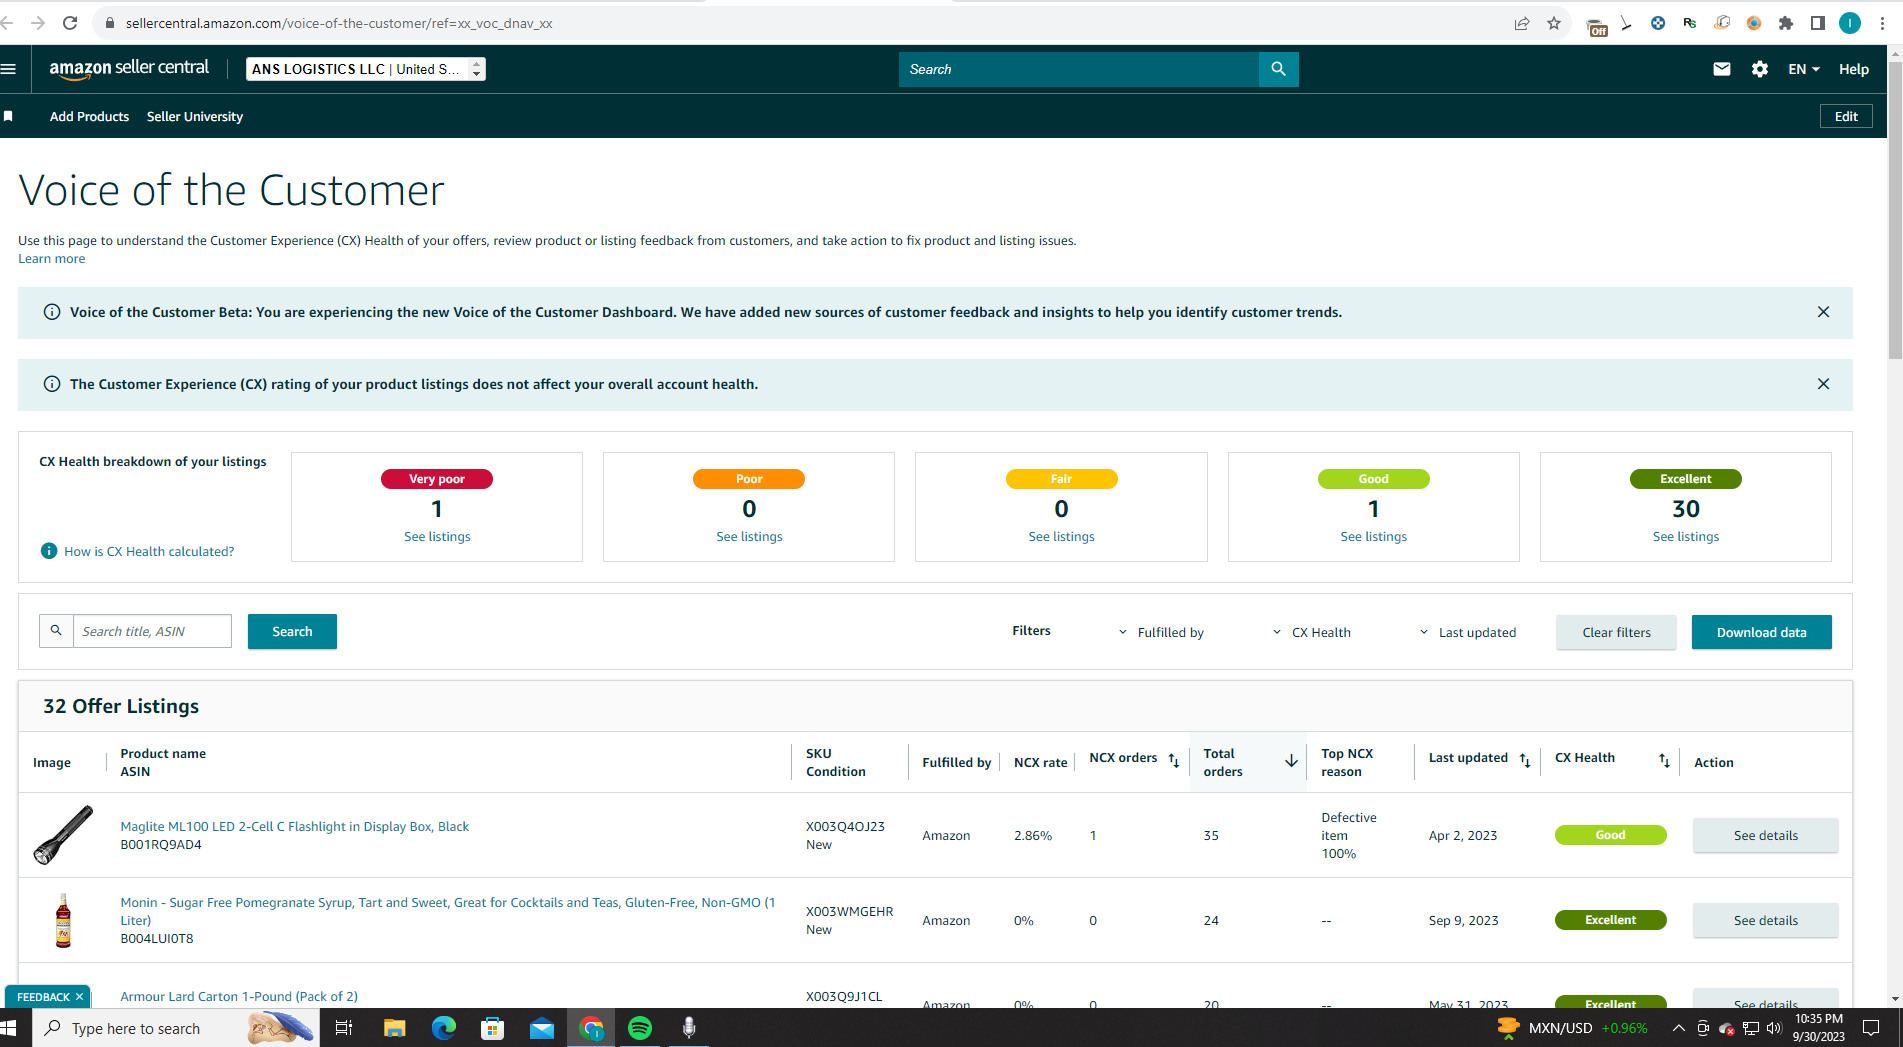Screen dimensions: 1903x1047
Task: See details for Maglite ML100 flashlight
Action: tap(1765, 835)
